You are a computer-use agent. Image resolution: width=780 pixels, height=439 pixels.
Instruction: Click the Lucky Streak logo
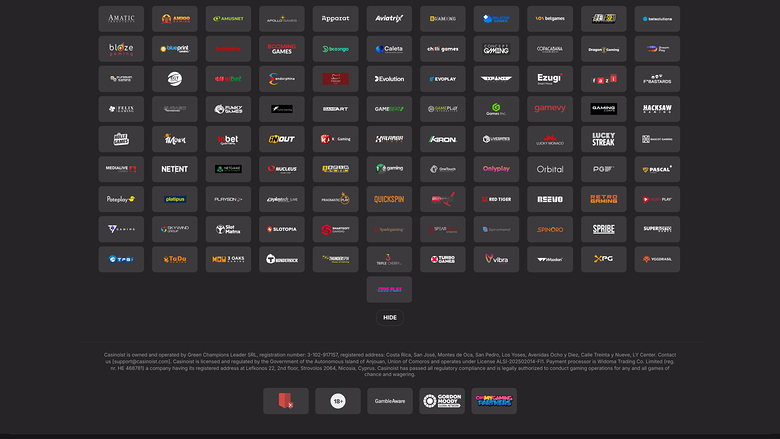click(x=603, y=139)
